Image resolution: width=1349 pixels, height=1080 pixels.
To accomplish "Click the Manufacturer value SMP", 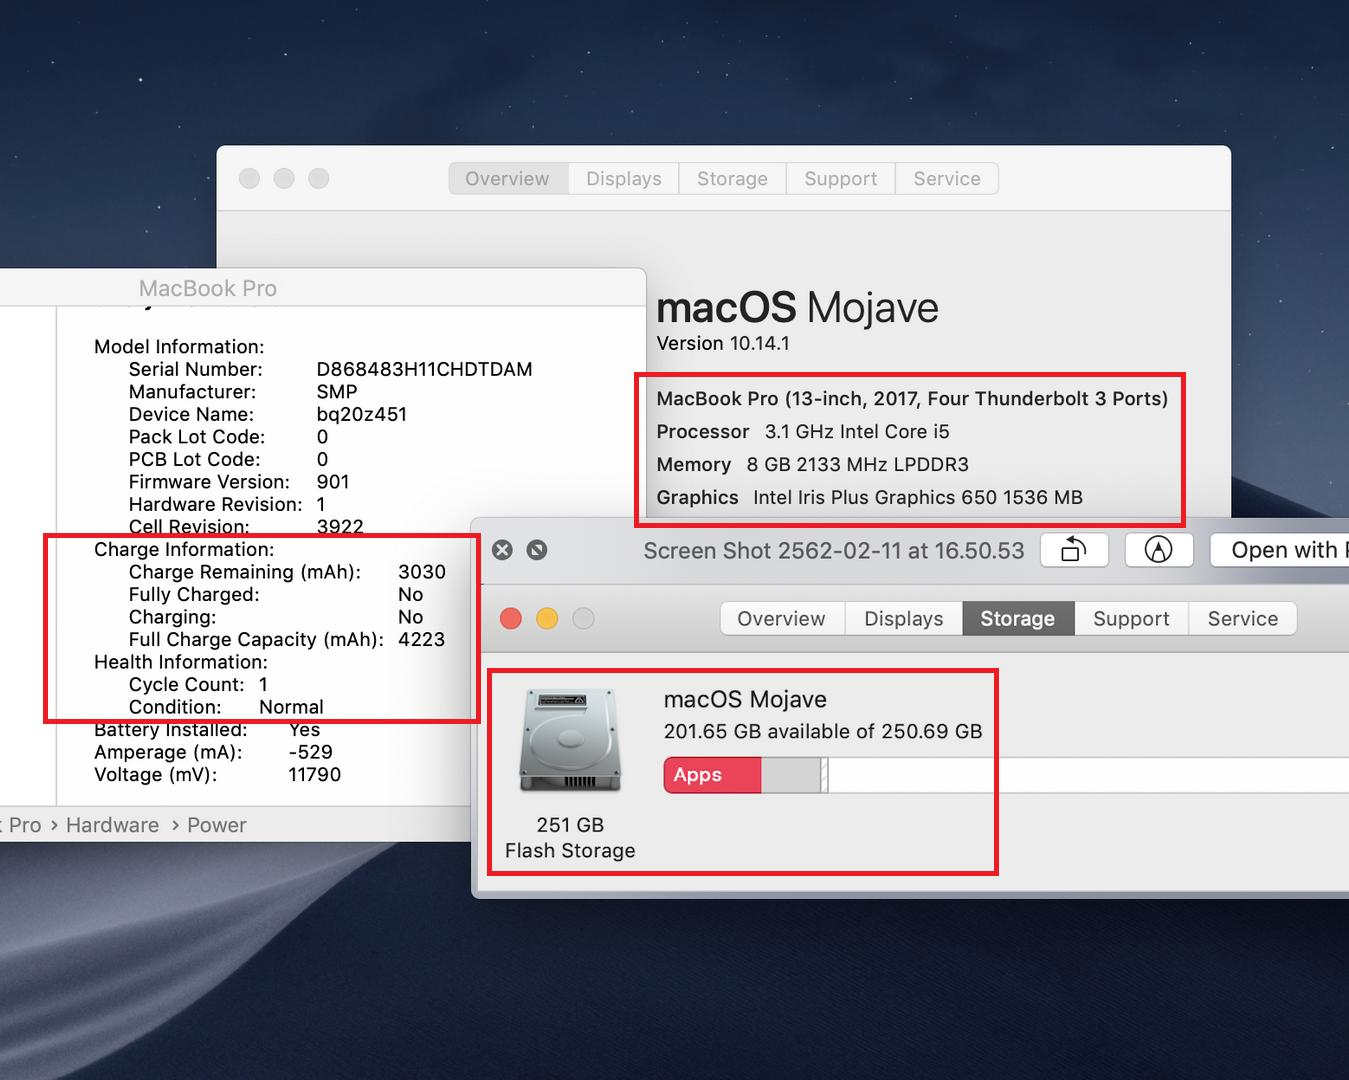I will tap(337, 392).
